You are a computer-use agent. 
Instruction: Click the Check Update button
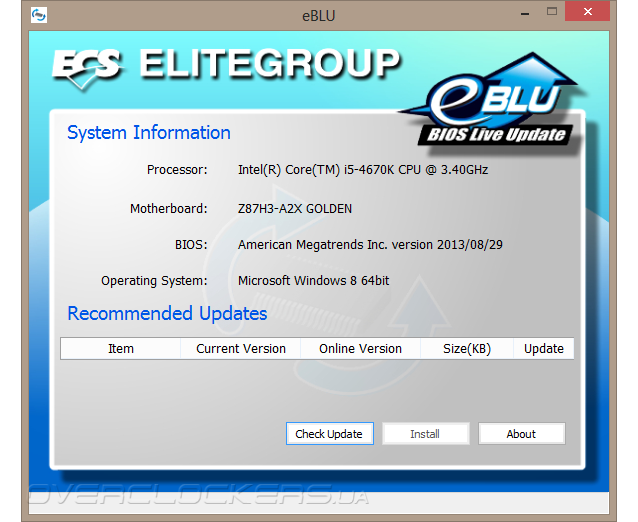point(330,434)
